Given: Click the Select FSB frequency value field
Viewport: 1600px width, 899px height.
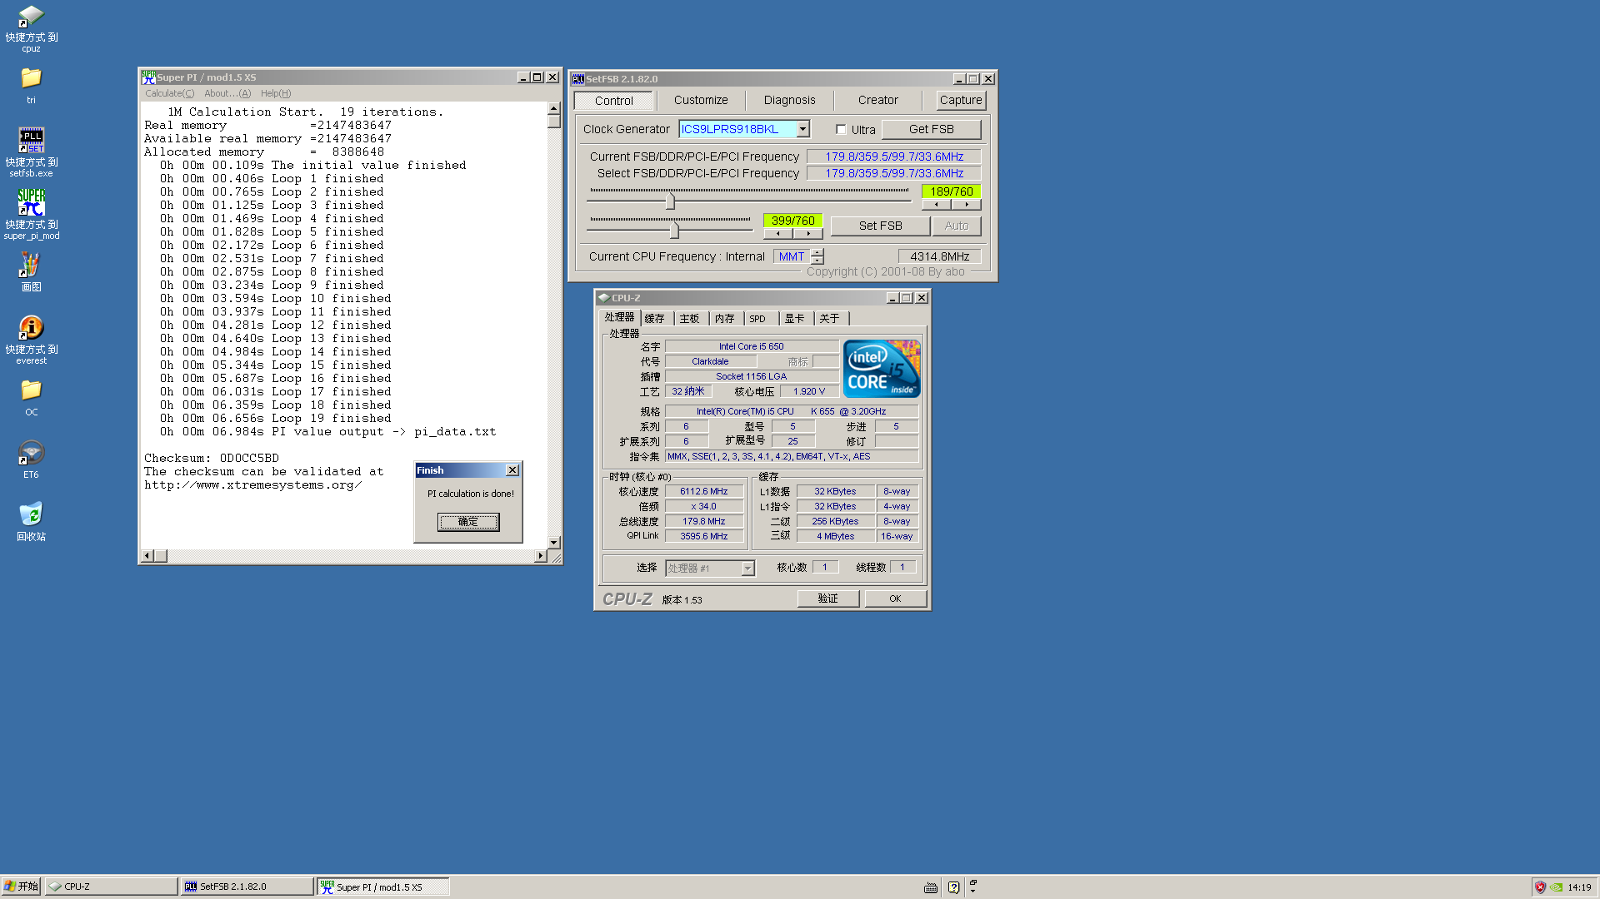Looking at the screenshot, I should (x=894, y=174).
